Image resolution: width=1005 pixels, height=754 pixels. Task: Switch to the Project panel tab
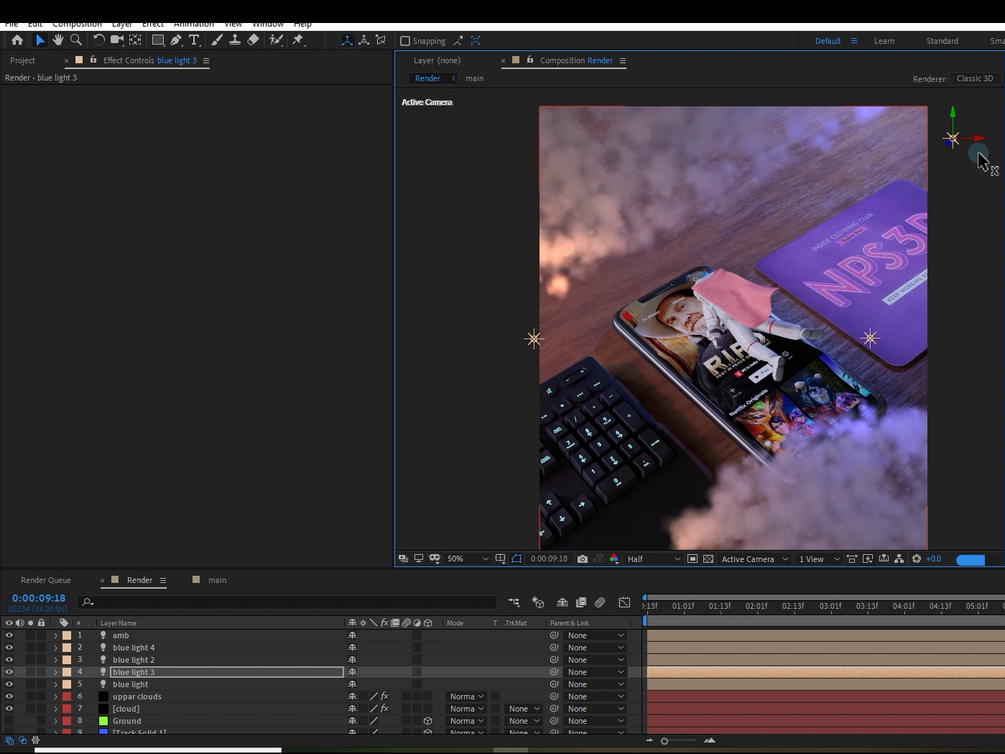22,60
